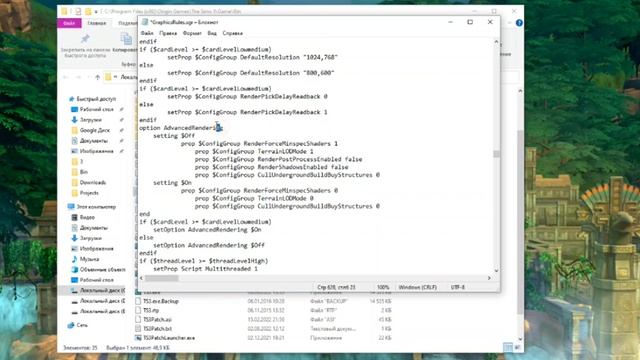Click the Музыка note icon in sidebar

pos(74,259)
